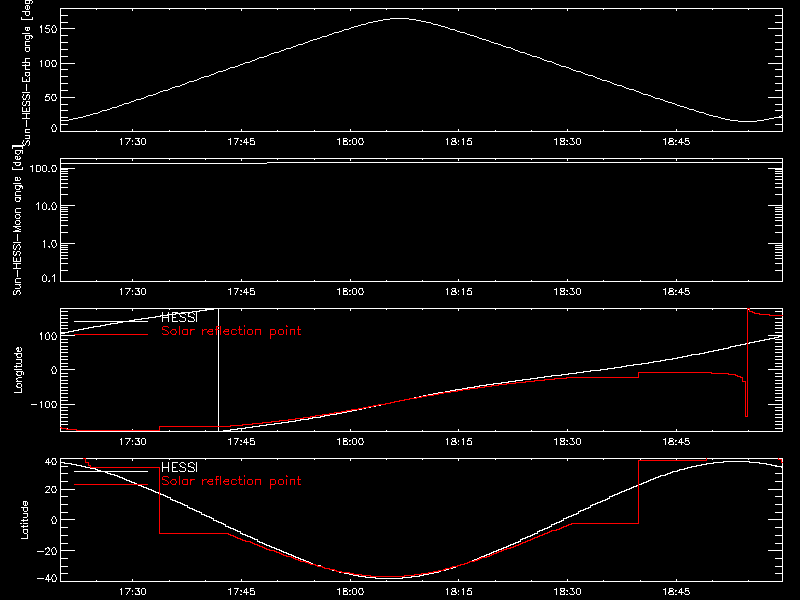This screenshot has height=600, width=800.
Task: Click the 18:15 time label under Moon angle plot
Action: pyautogui.click(x=459, y=291)
